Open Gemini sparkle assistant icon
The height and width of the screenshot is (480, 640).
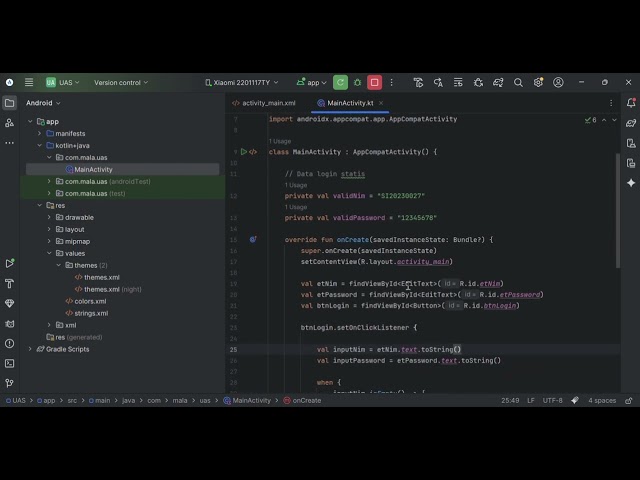pos(631,183)
